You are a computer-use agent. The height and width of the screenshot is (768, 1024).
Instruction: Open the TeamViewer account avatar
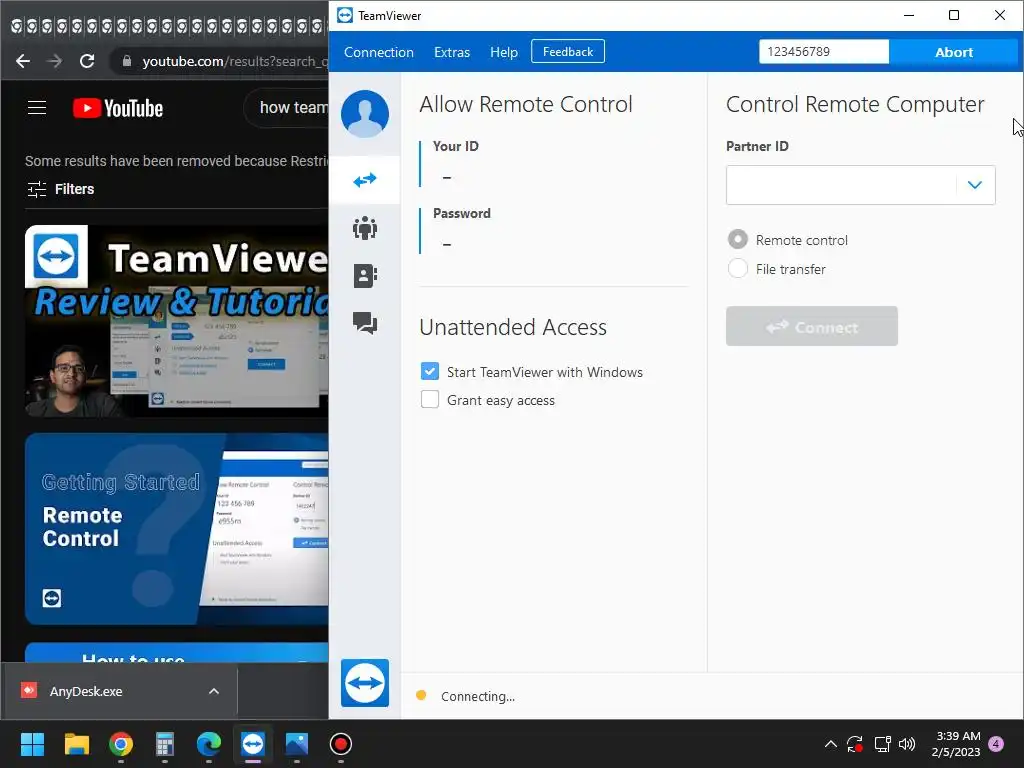point(364,114)
